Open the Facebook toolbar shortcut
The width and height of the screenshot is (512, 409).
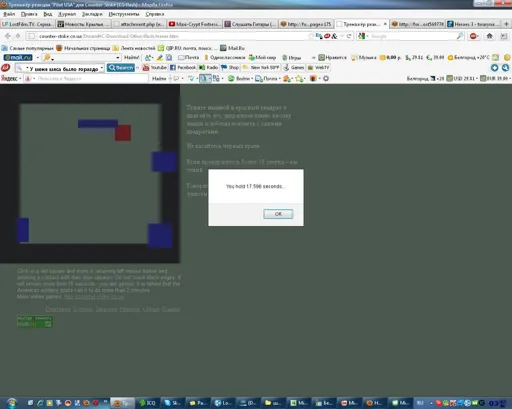pyautogui.click(x=183, y=68)
